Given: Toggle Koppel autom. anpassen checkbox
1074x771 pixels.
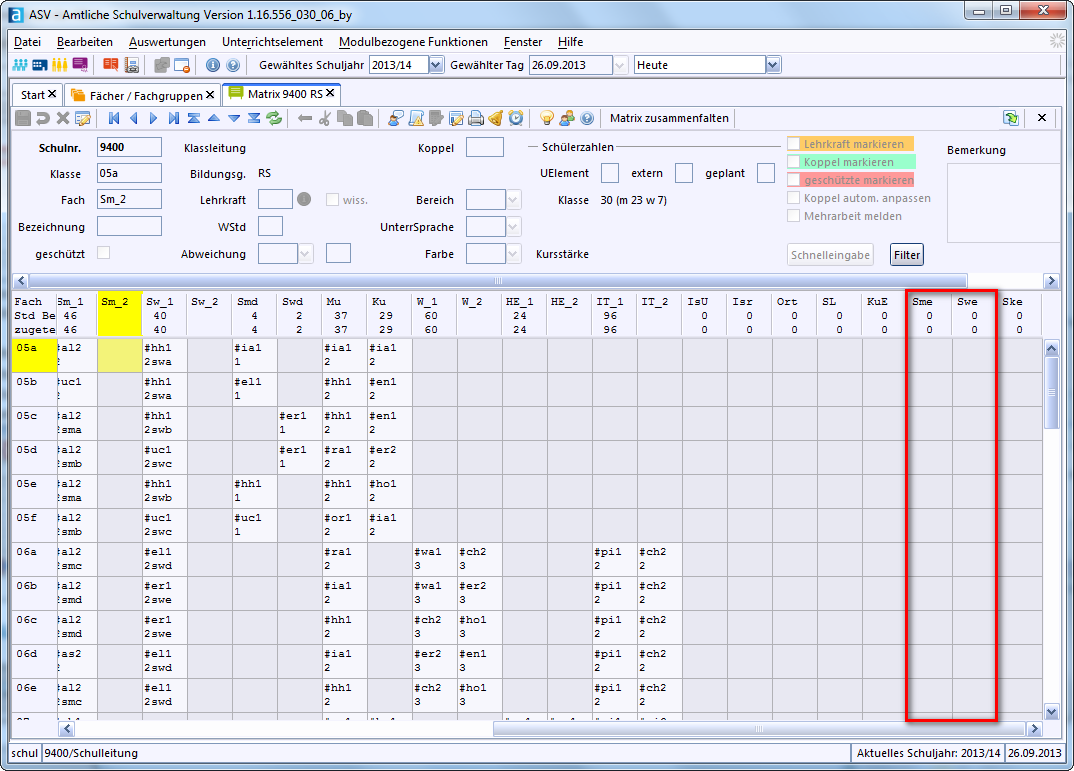Looking at the screenshot, I should point(794,198).
